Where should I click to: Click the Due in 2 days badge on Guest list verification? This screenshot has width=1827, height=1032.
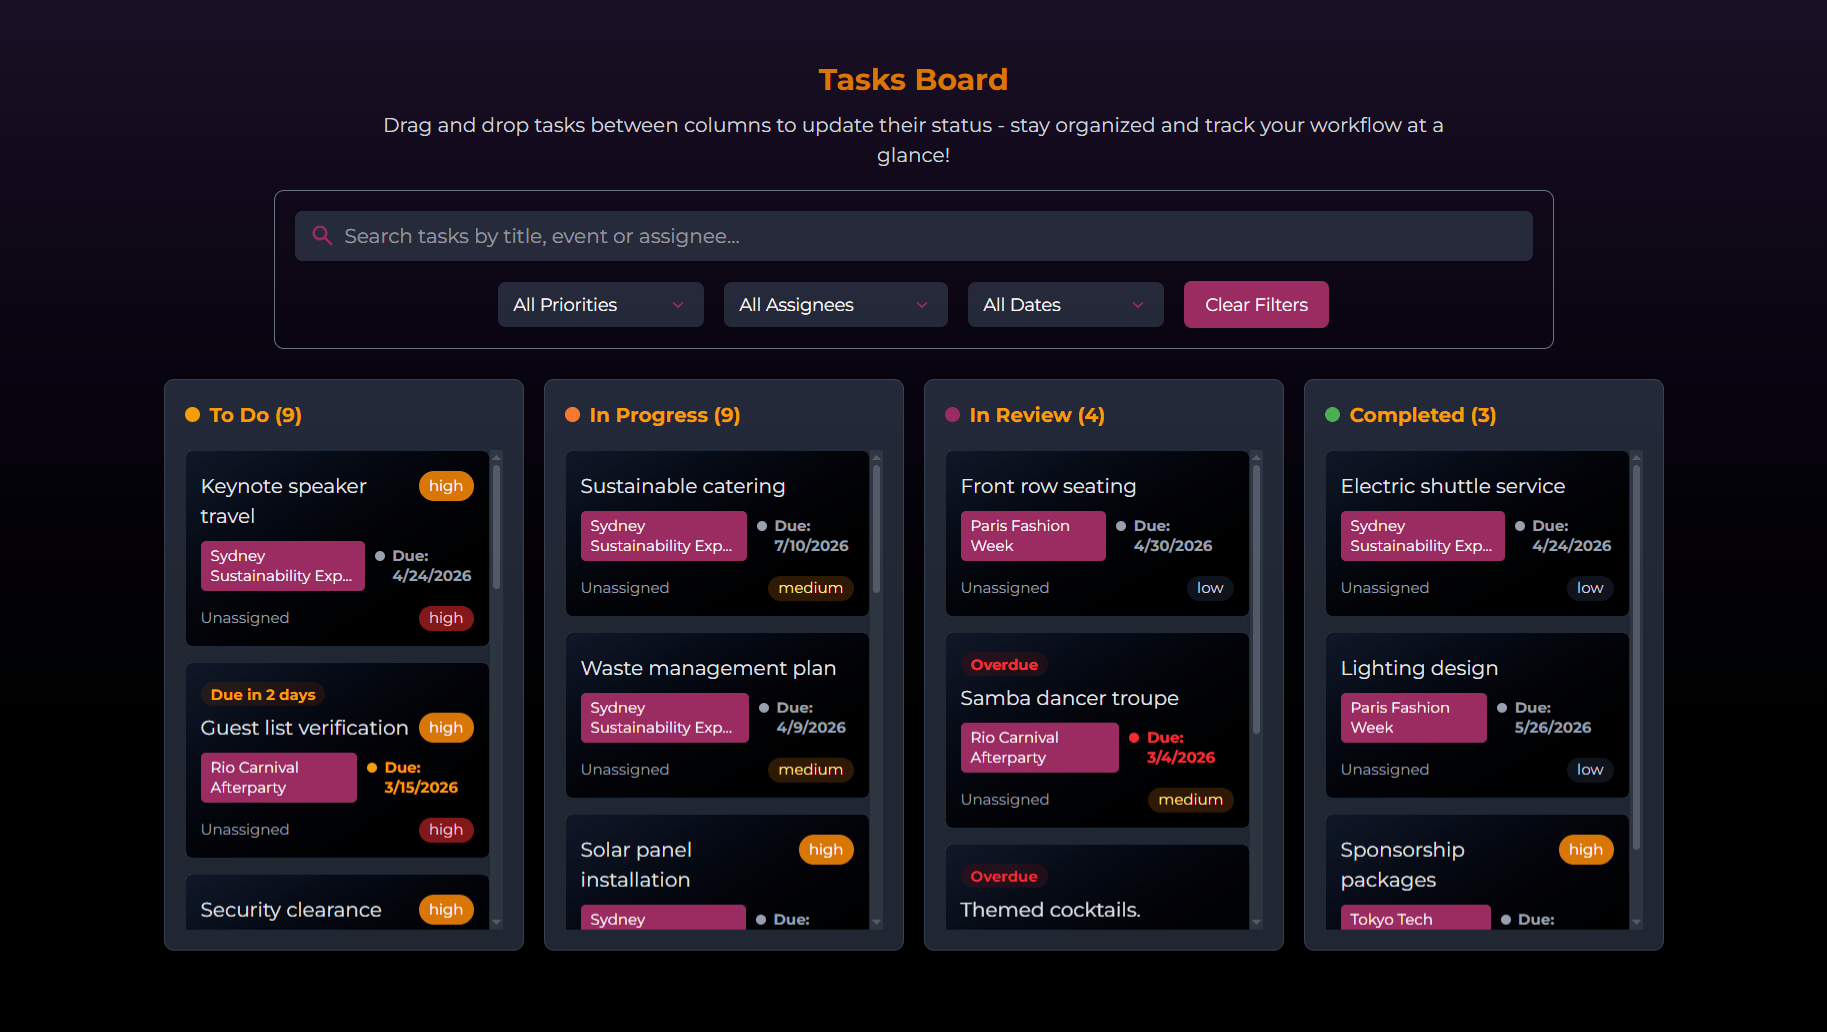coord(263,693)
